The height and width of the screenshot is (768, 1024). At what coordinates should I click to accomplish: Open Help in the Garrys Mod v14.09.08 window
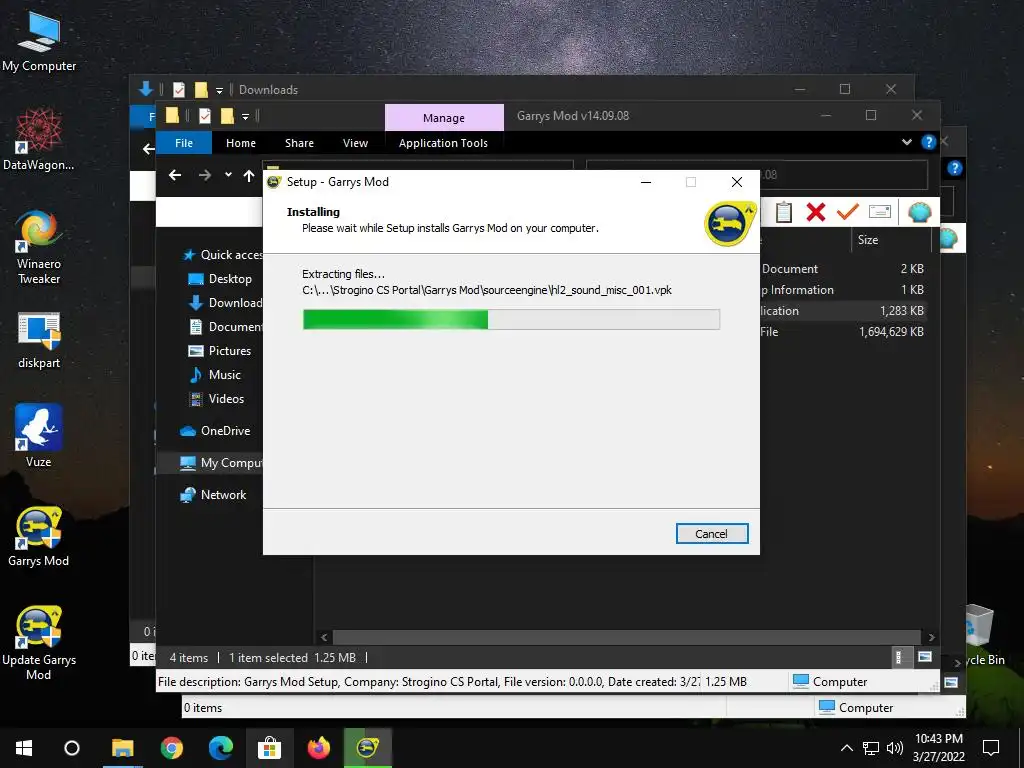point(928,142)
